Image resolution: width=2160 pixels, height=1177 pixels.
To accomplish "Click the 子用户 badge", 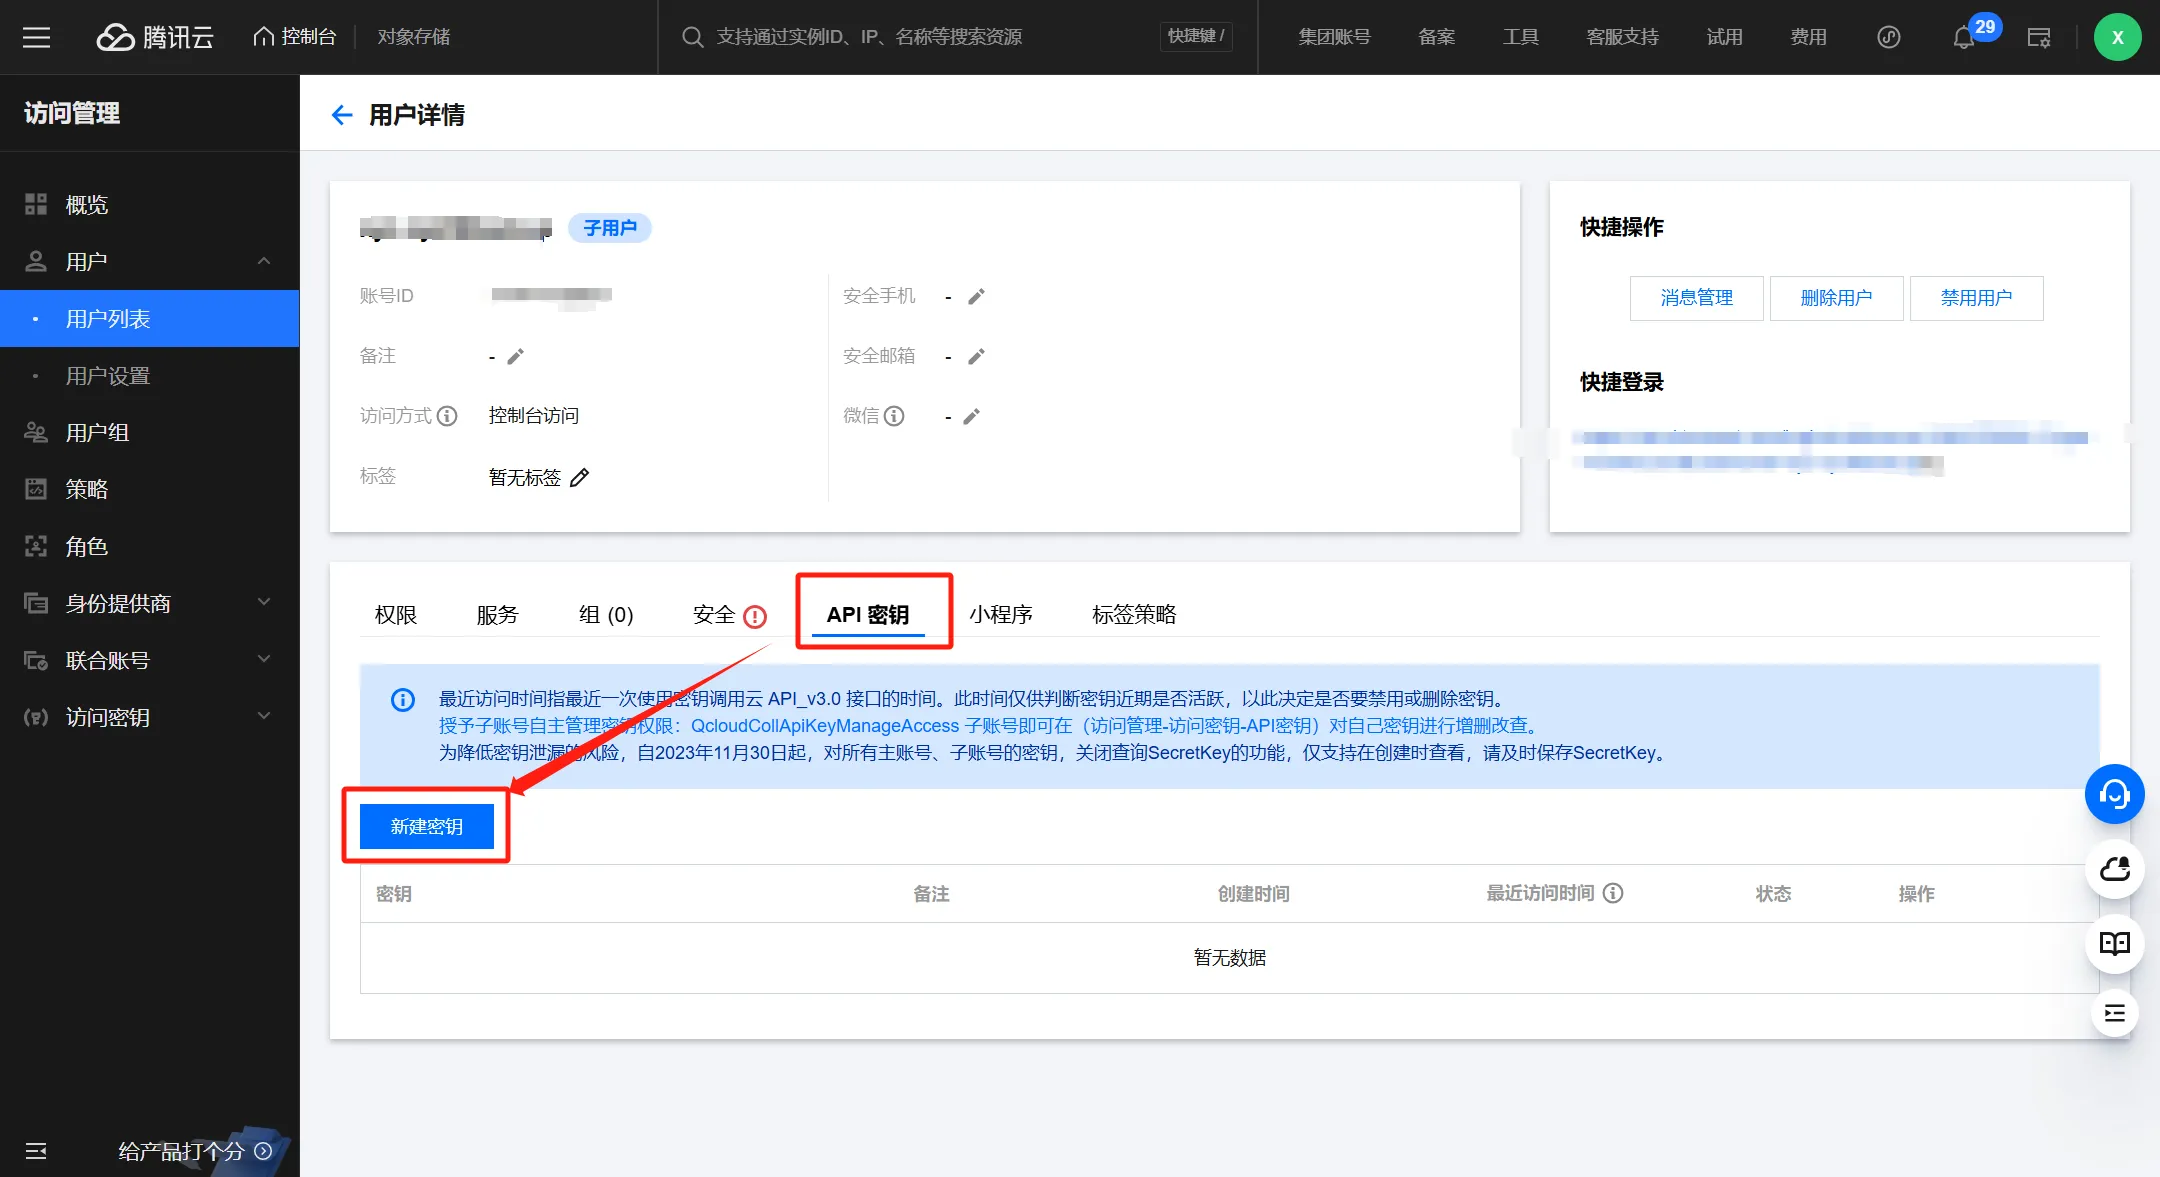I will 610,228.
